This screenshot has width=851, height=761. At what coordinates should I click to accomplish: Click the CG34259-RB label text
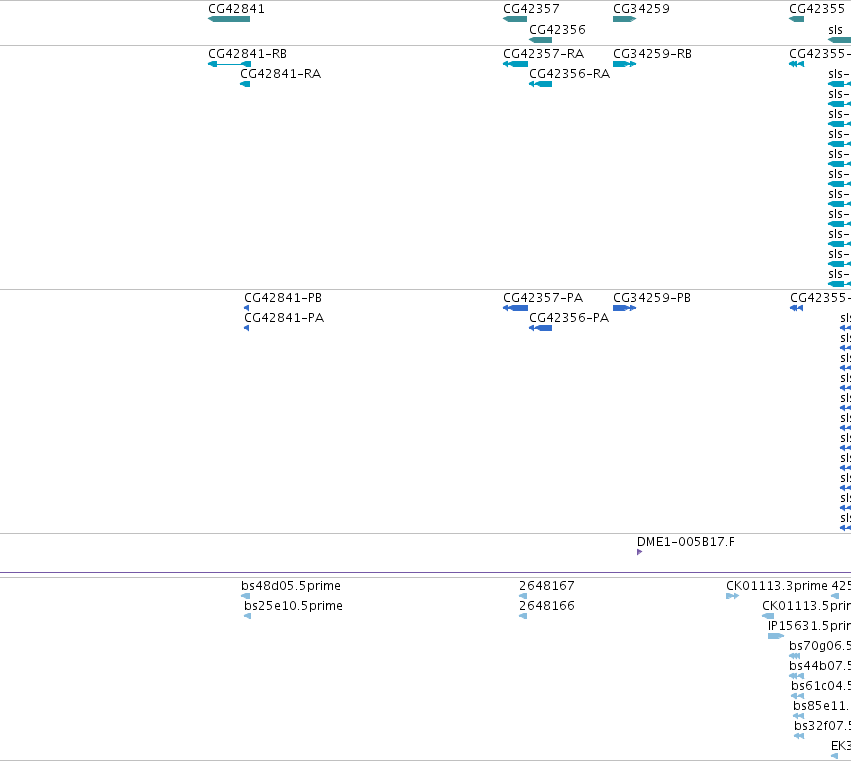[653, 54]
